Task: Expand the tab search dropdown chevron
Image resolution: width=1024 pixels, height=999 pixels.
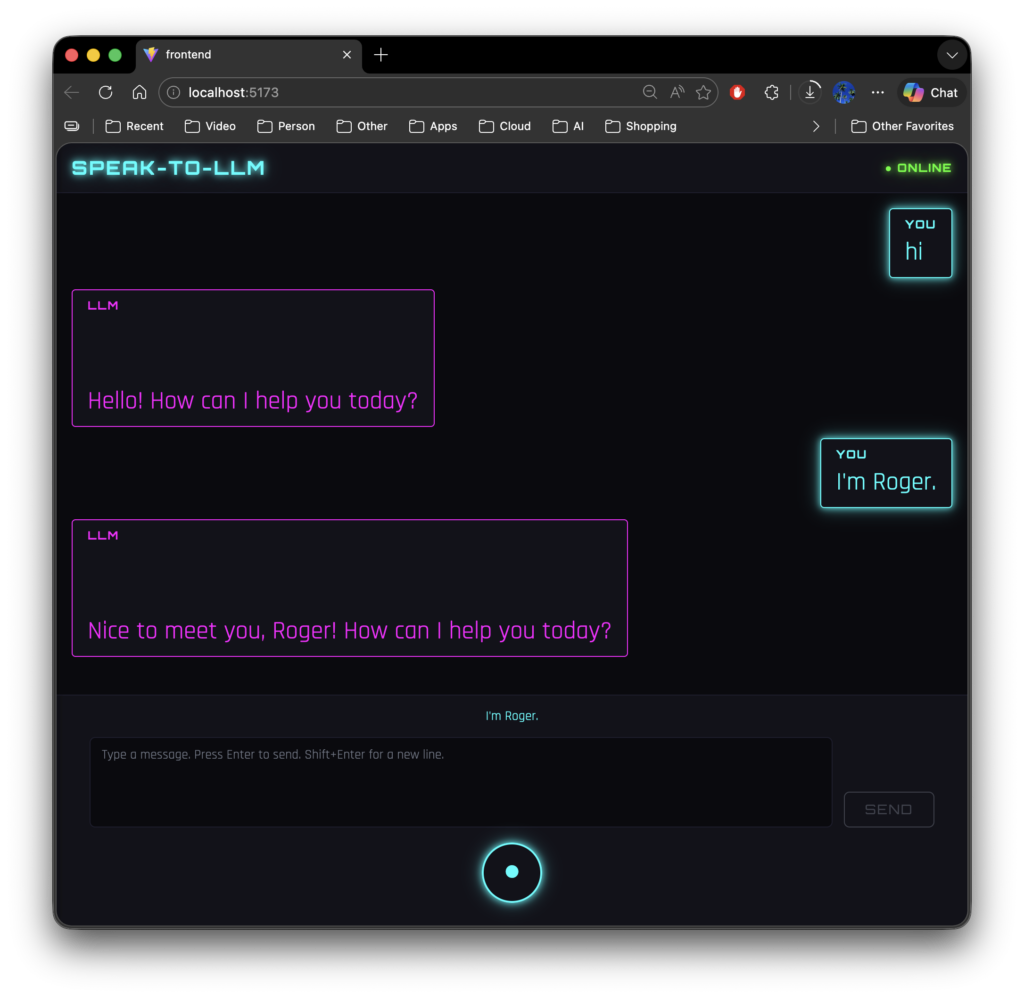Action: point(951,55)
